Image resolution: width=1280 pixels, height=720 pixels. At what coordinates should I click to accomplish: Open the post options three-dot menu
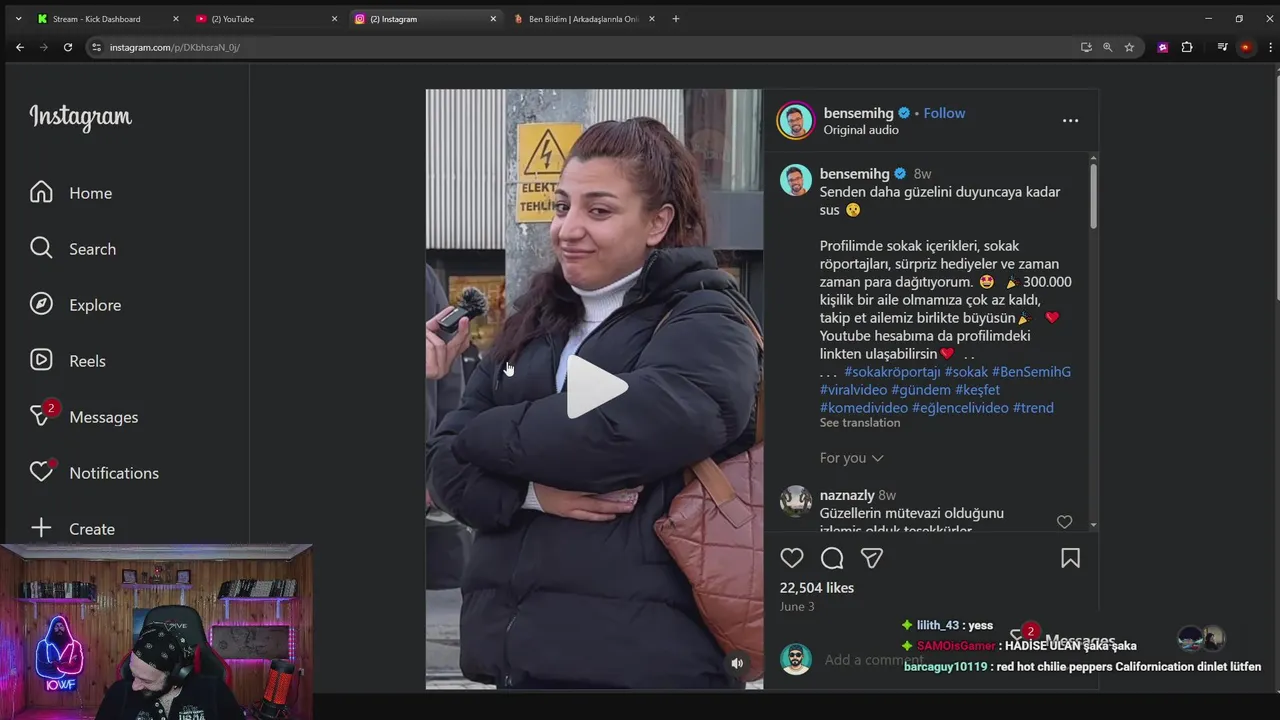click(x=1070, y=121)
